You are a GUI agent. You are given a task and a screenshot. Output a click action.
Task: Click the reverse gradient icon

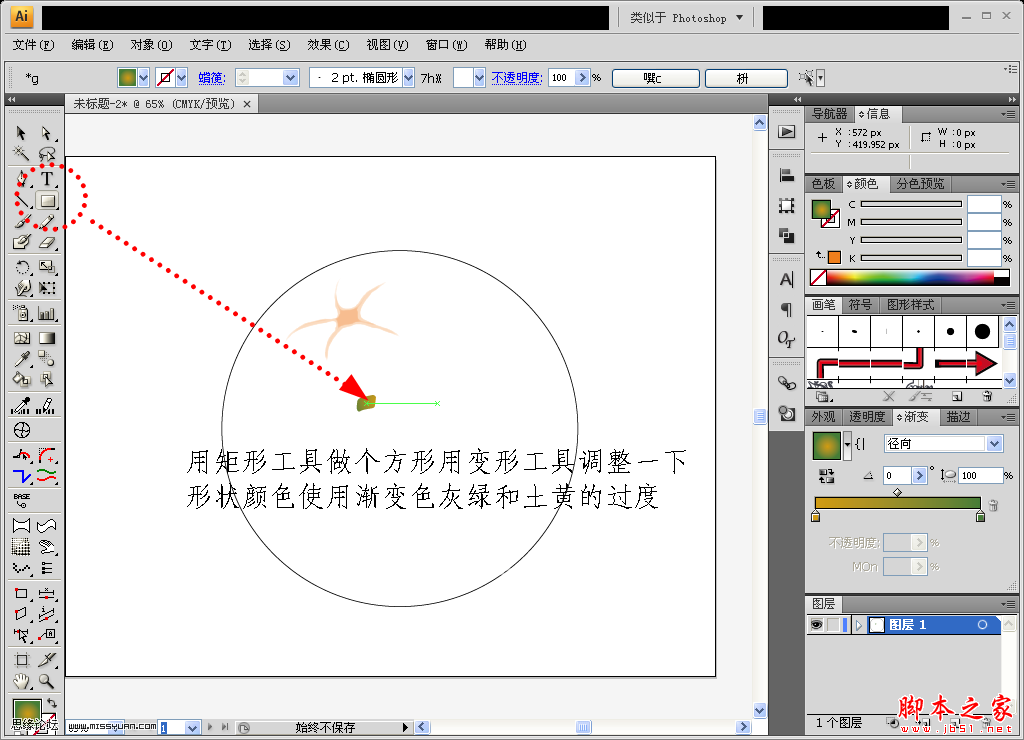(x=826, y=476)
